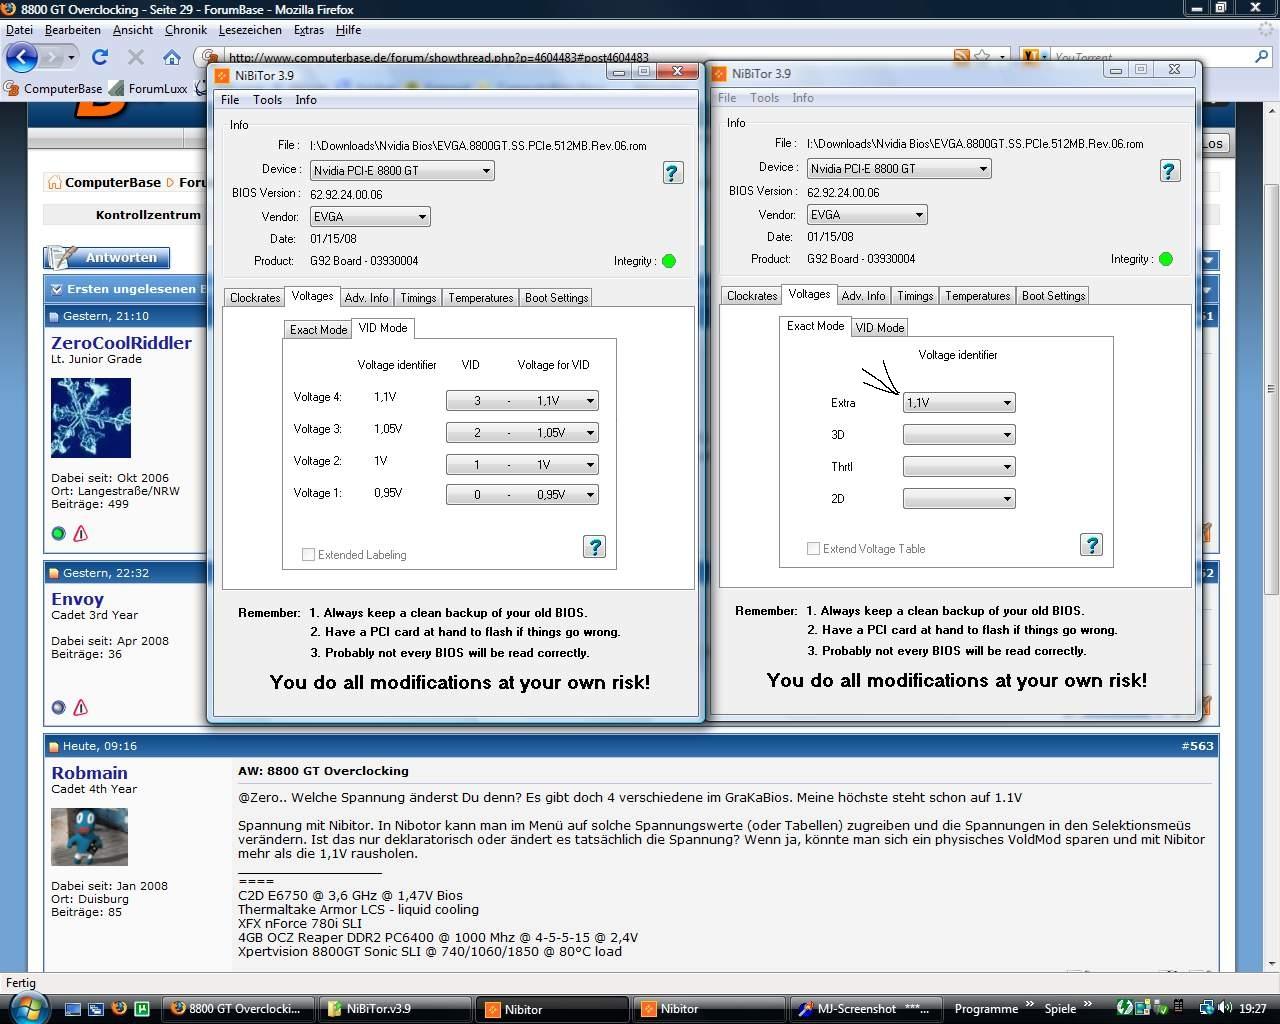Open Extra voltage identifier dropdown

coord(959,403)
